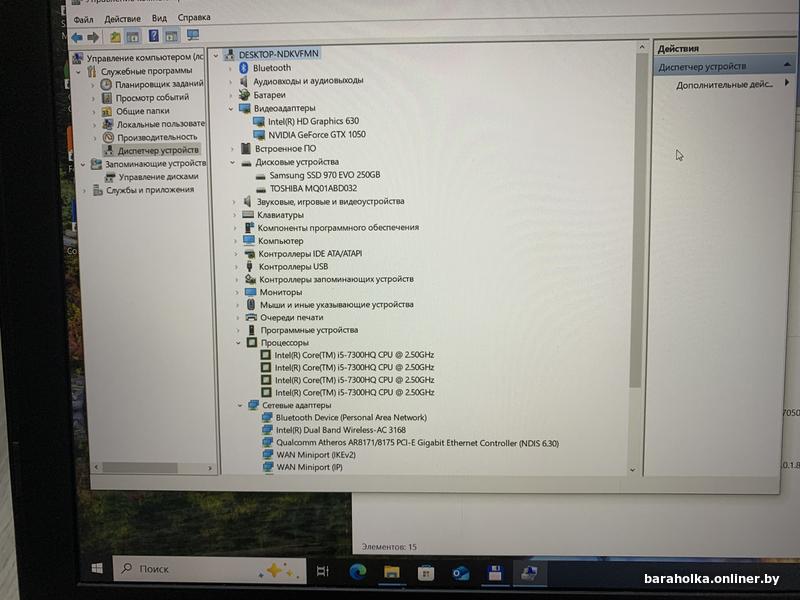Click the Мониторы monitor icon

(250, 292)
